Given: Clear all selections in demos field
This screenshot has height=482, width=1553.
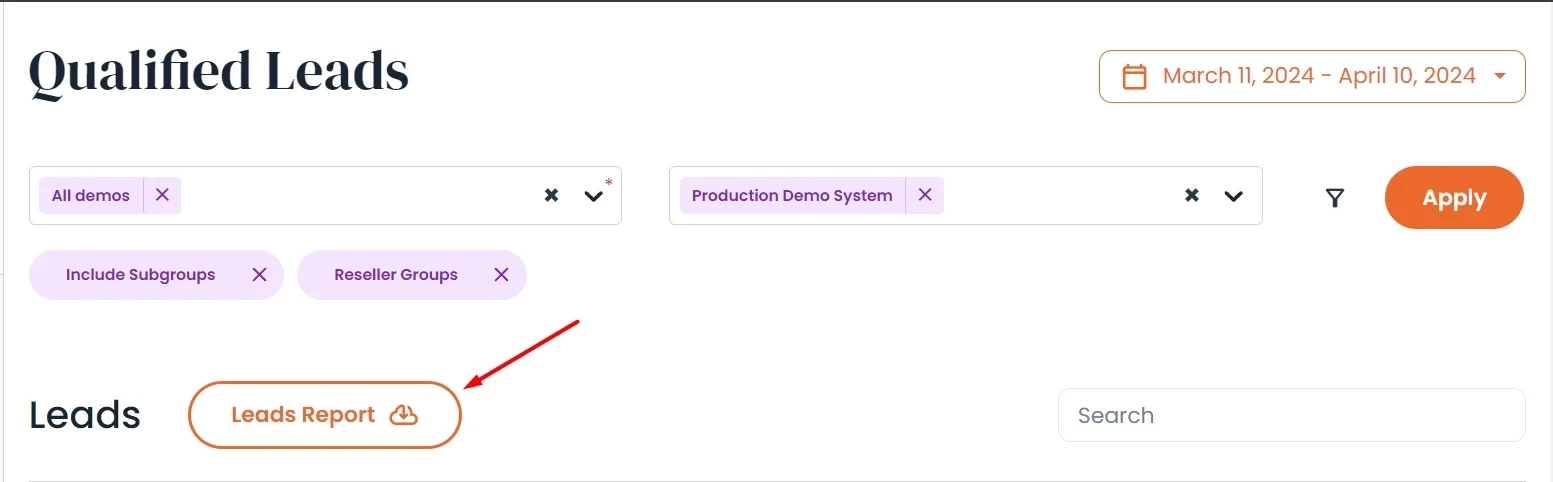Looking at the screenshot, I should [551, 196].
